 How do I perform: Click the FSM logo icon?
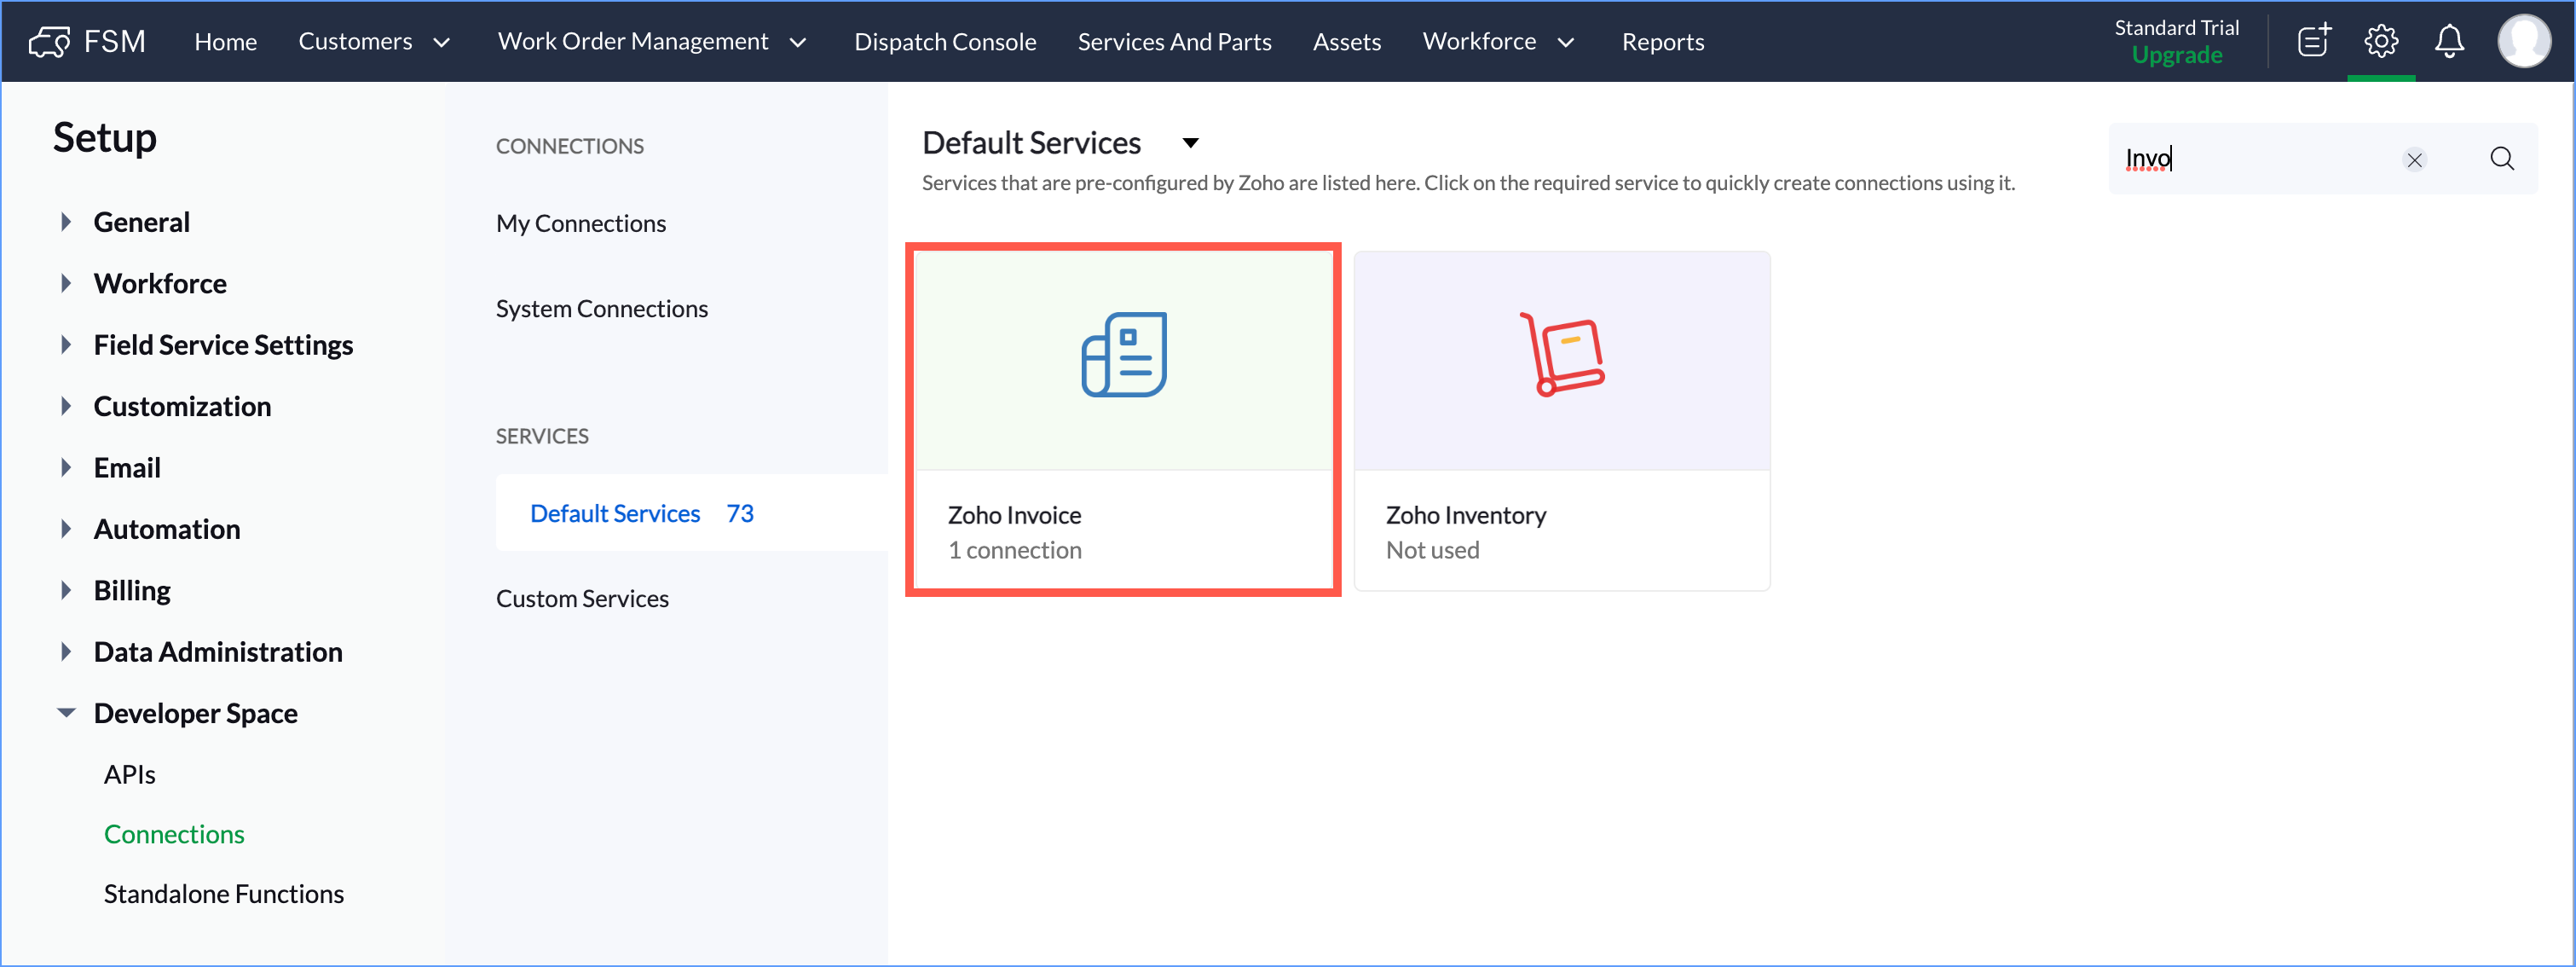tap(49, 41)
